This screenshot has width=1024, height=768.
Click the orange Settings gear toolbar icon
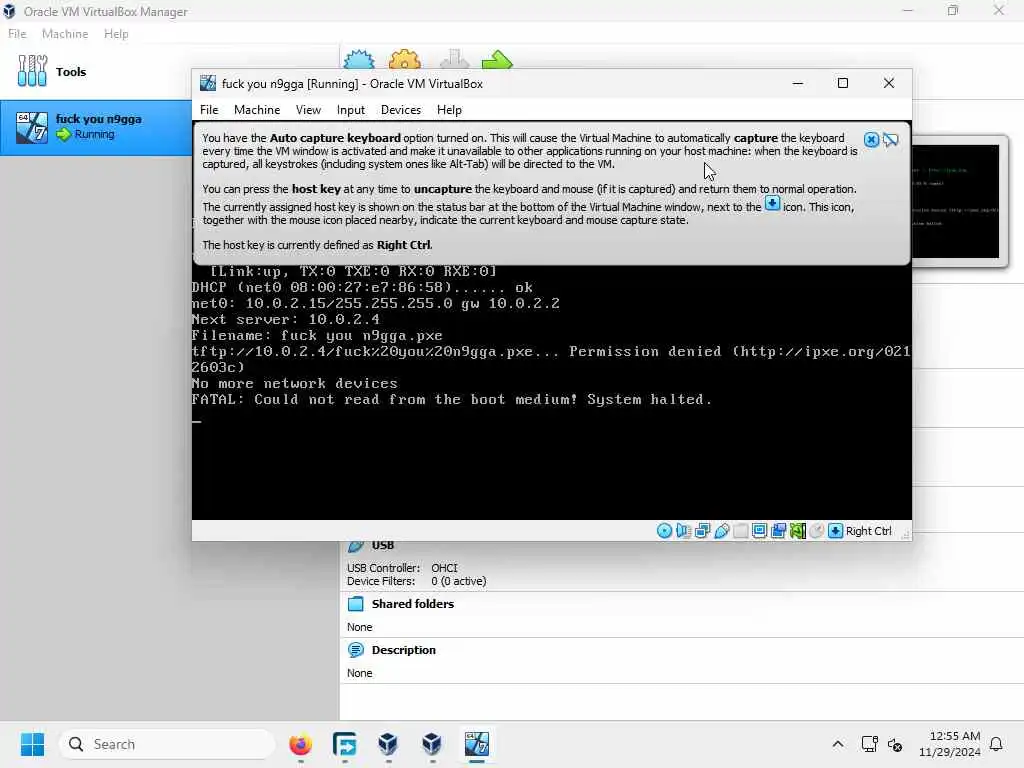point(405,60)
